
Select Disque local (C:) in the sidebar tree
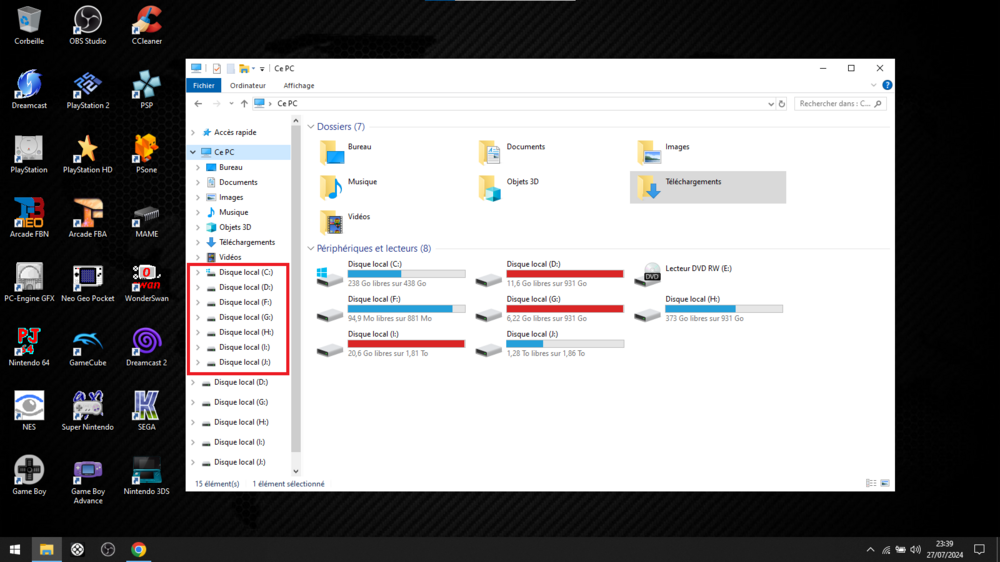[245, 272]
